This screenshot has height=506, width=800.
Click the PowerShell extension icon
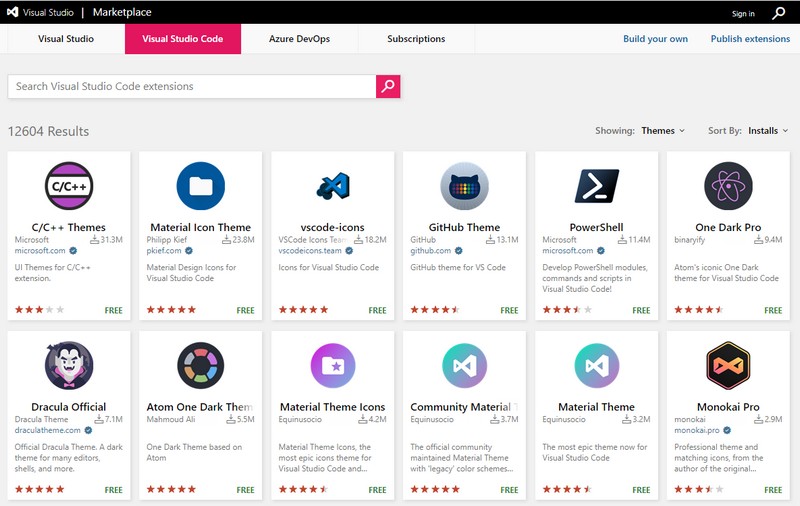[x=597, y=186]
